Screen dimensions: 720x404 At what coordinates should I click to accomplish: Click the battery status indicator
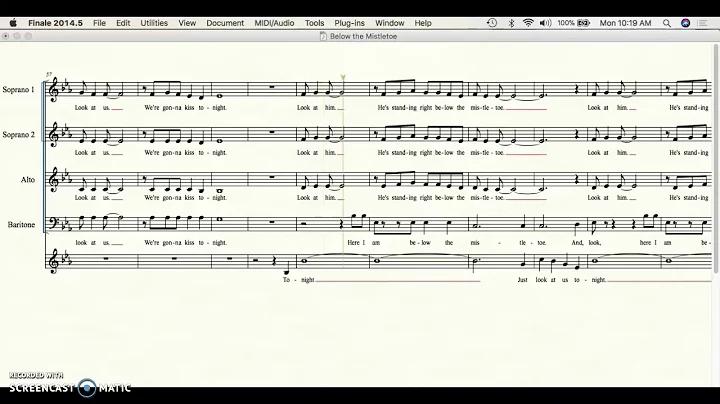pyautogui.click(x=574, y=23)
